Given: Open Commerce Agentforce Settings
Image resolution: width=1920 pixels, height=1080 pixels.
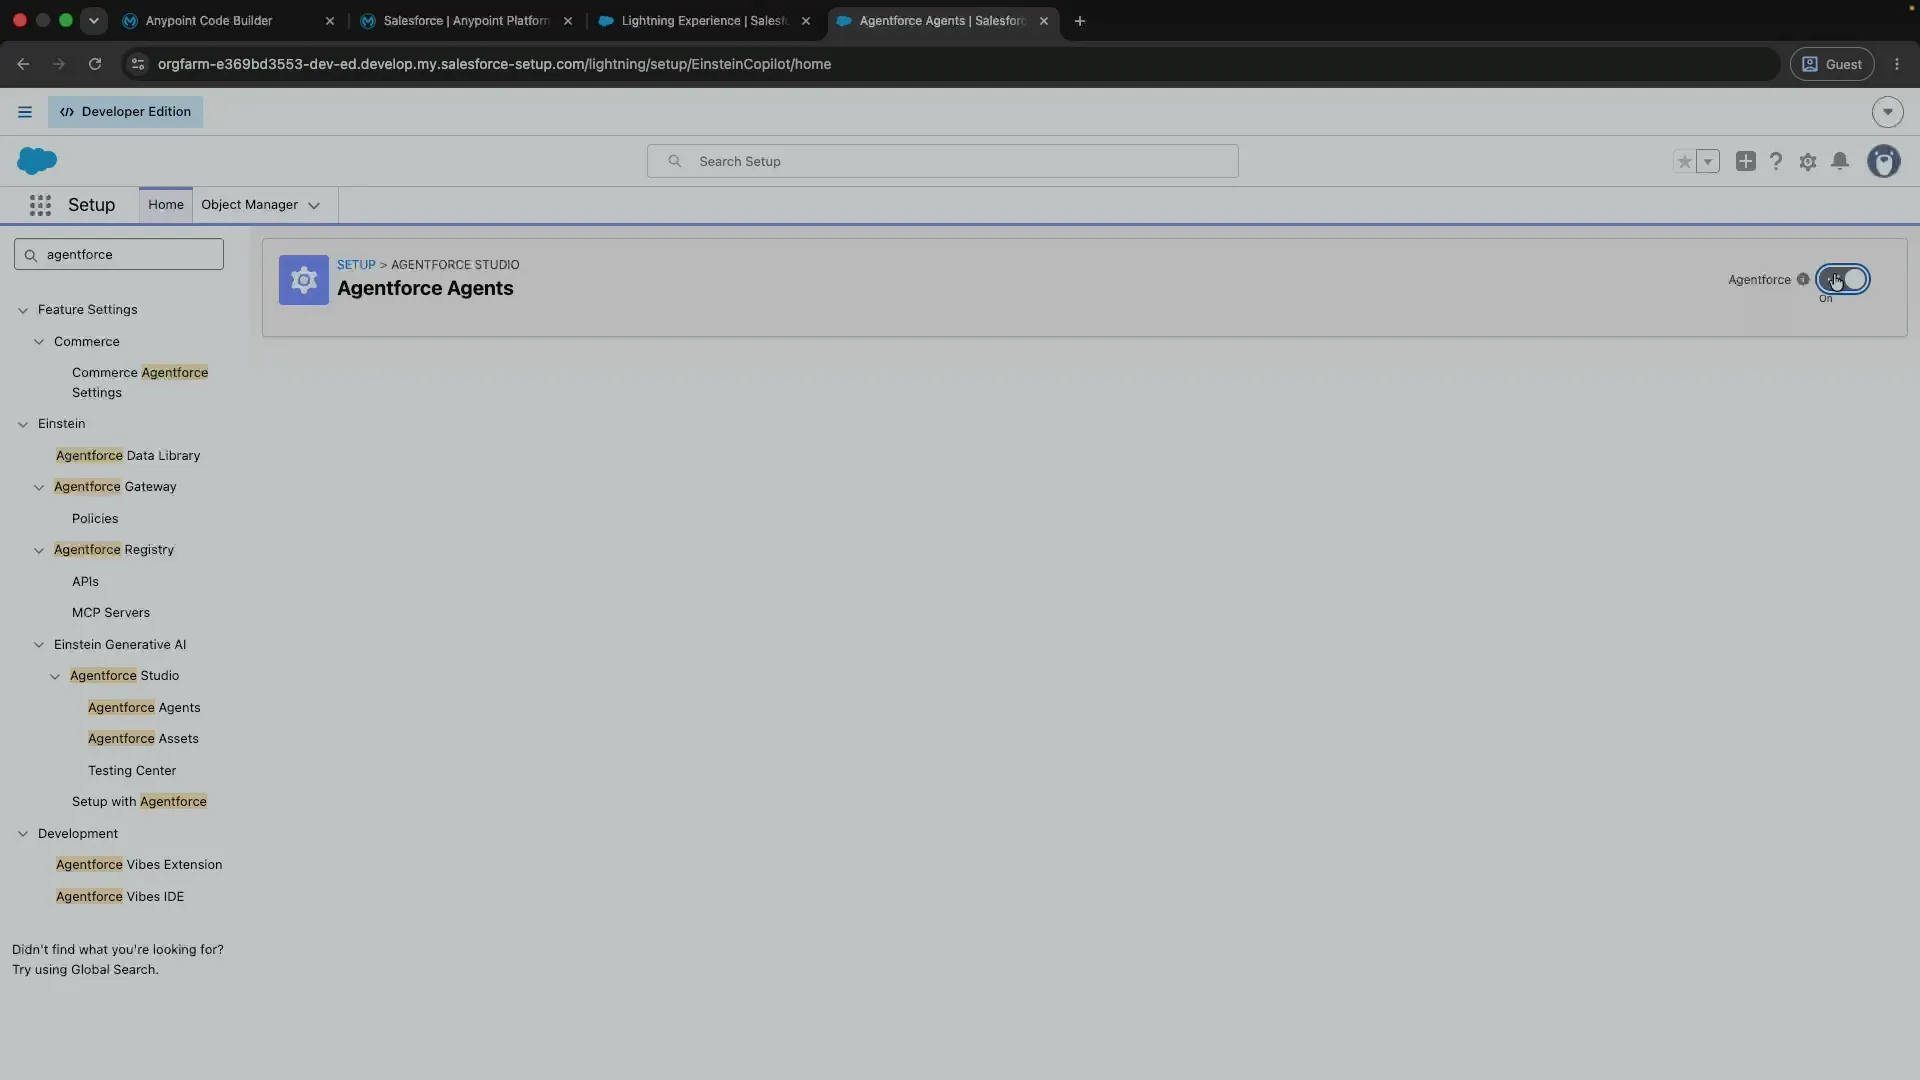Looking at the screenshot, I should [x=140, y=382].
